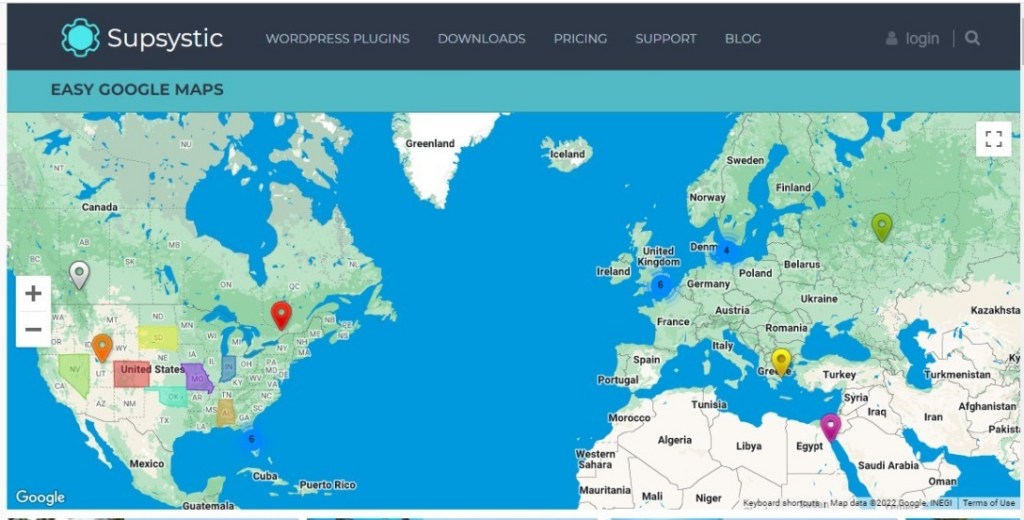
Task: Click the Kazakhstan label
Action: click(x=995, y=310)
